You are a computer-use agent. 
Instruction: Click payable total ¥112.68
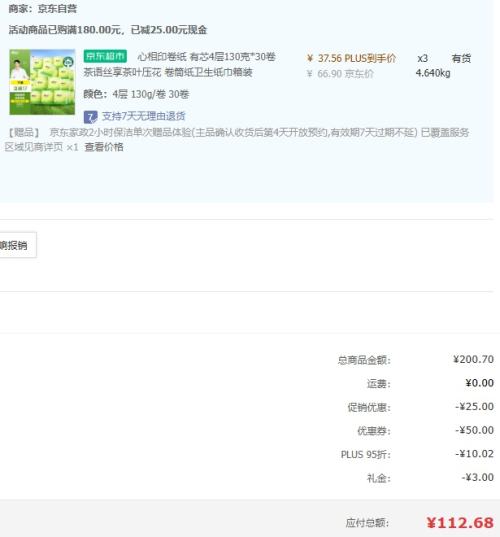[x=460, y=523]
